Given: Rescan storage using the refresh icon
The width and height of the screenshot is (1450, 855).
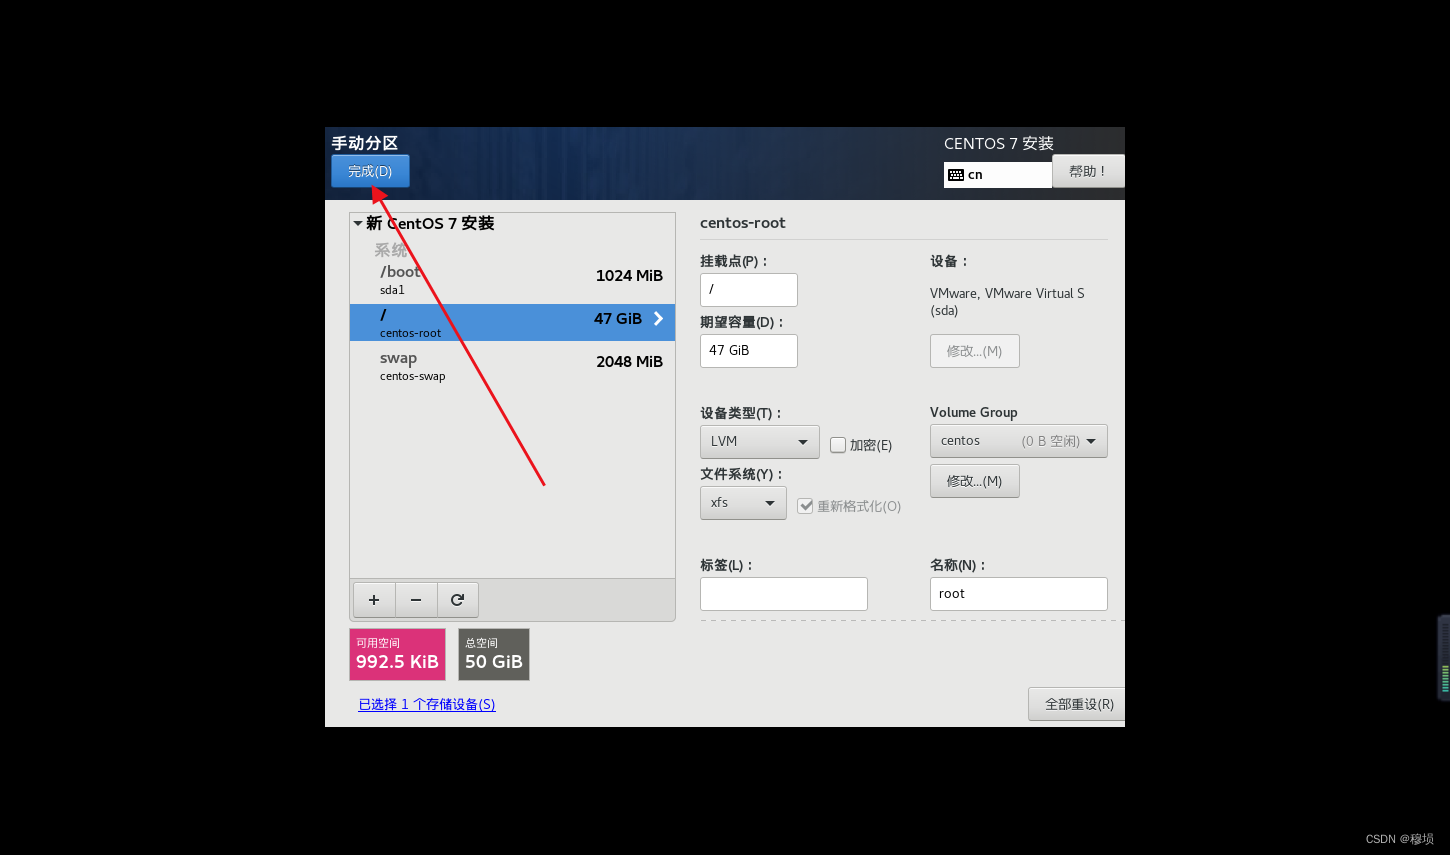Looking at the screenshot, I should tap(458, 599).
